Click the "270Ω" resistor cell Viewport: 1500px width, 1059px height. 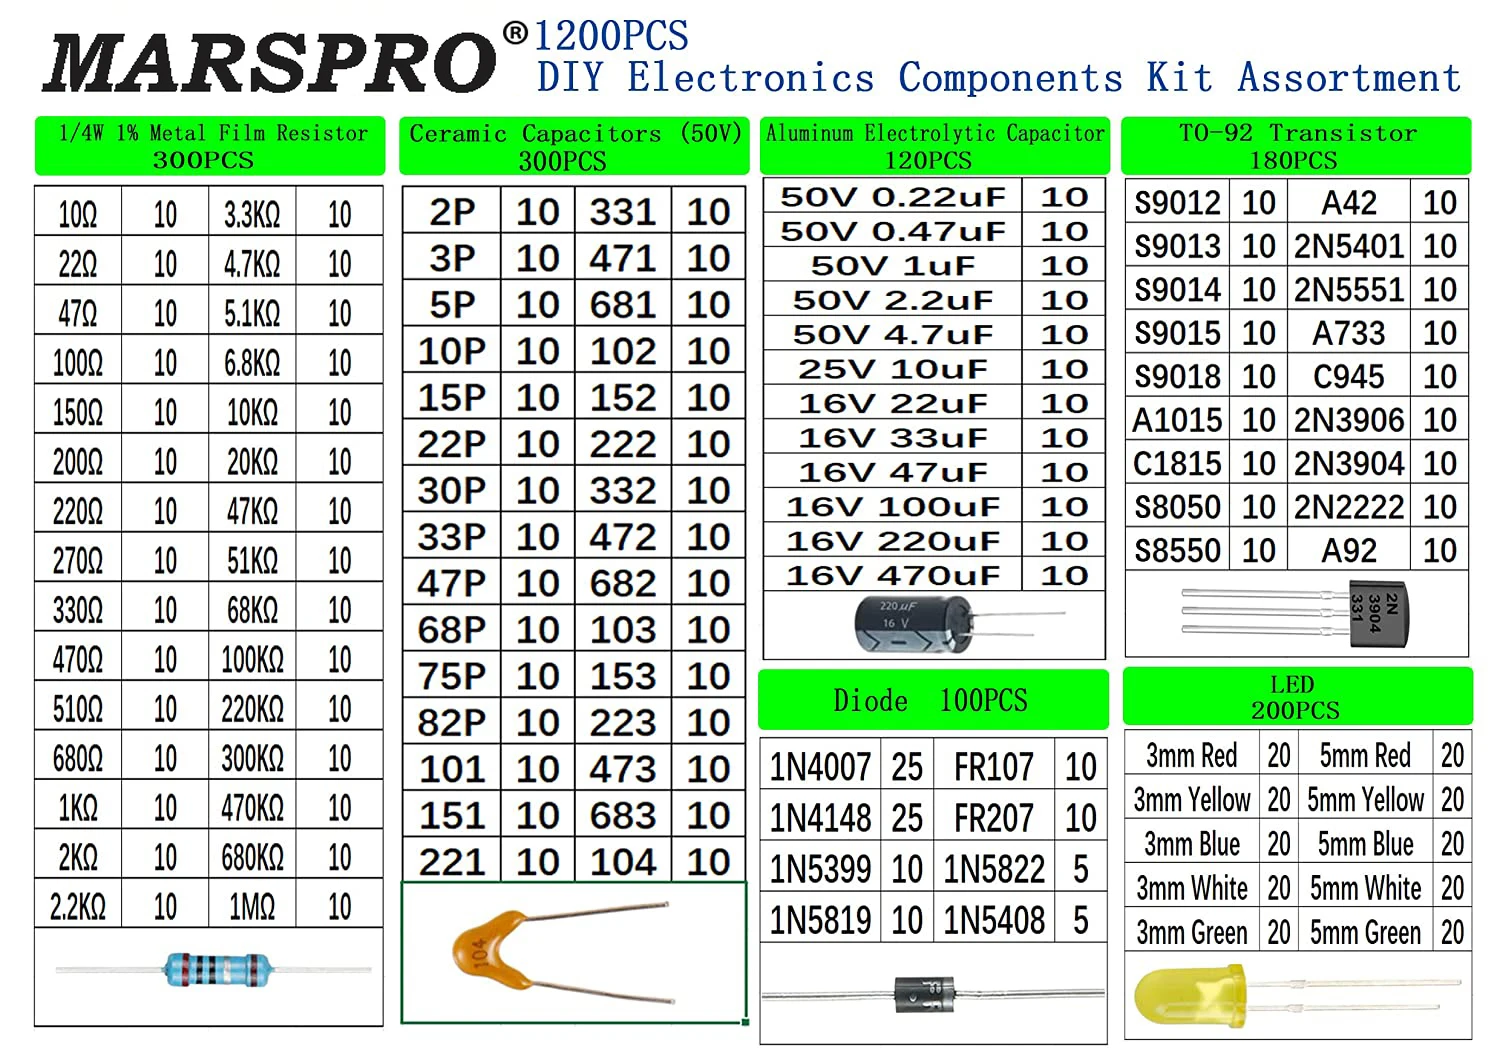(78, 559)
